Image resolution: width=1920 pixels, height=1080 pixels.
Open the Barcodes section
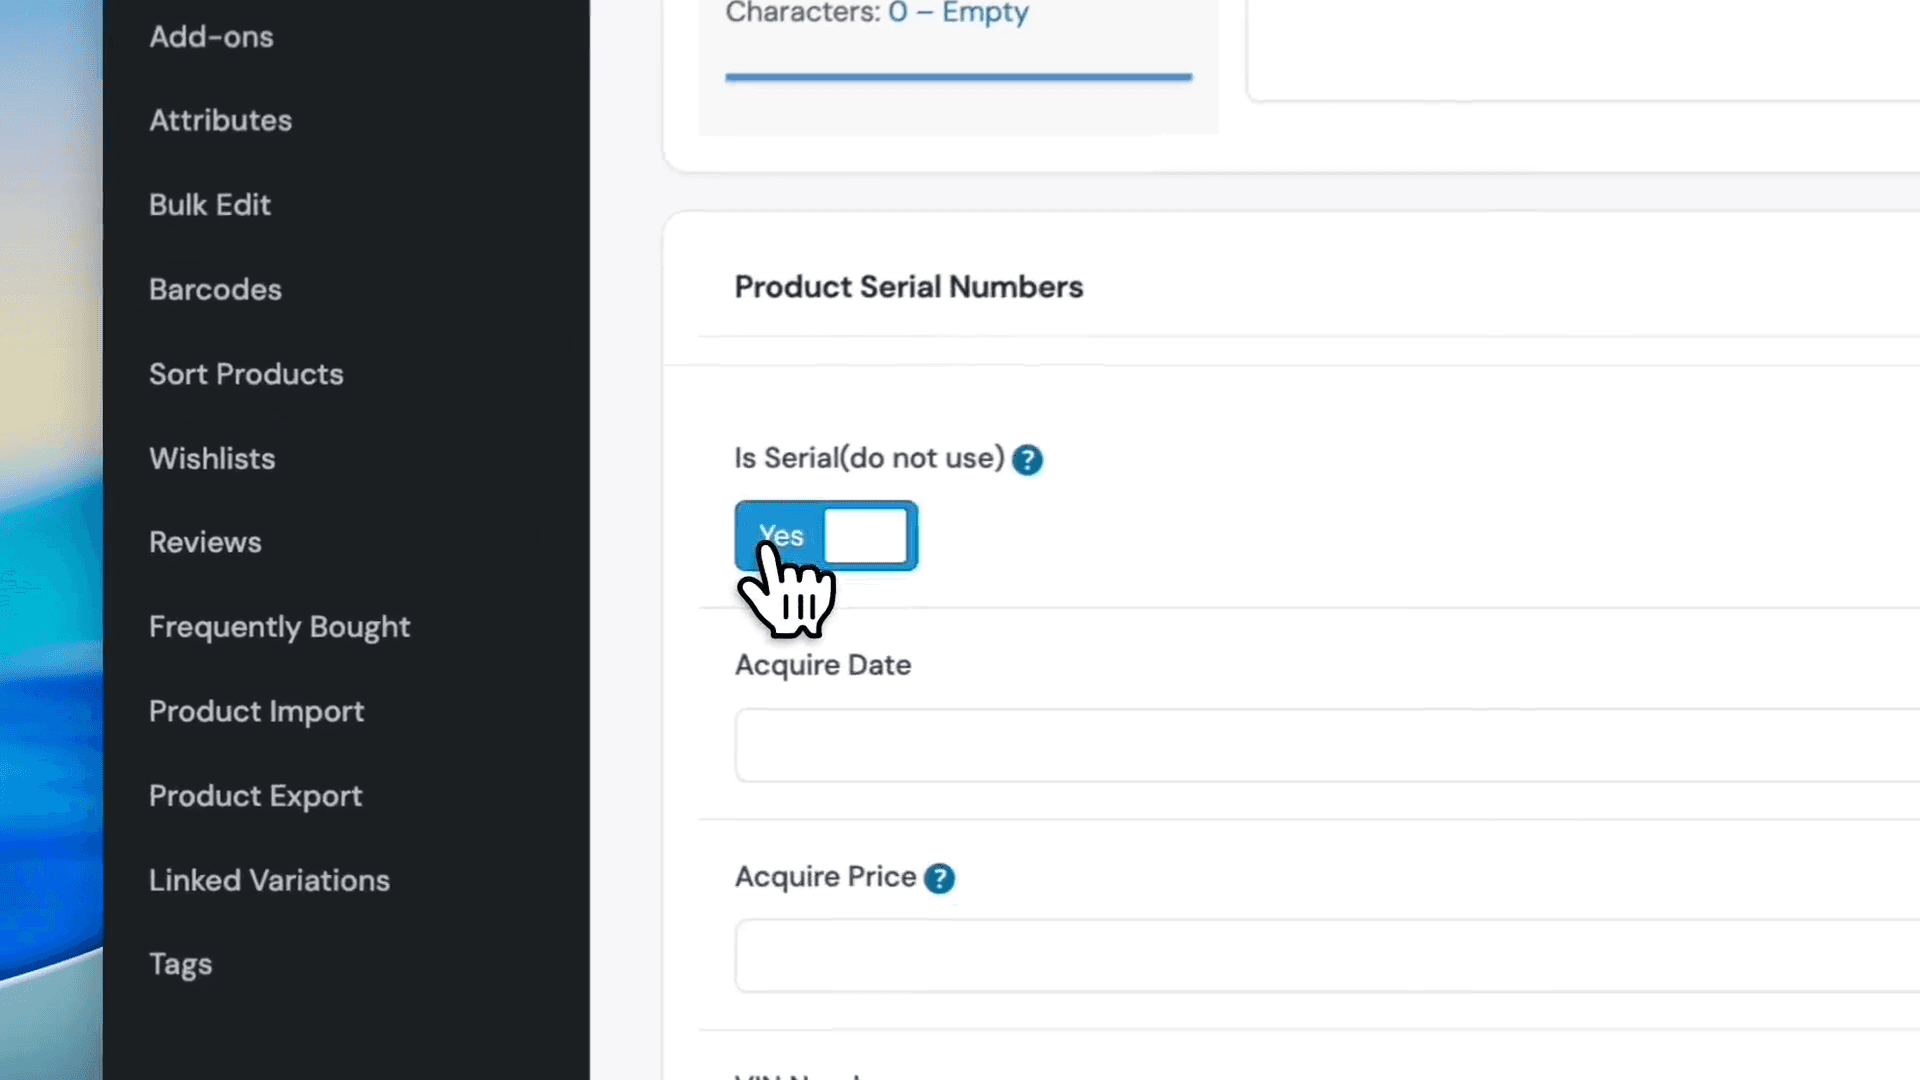[x=215, y=290]
